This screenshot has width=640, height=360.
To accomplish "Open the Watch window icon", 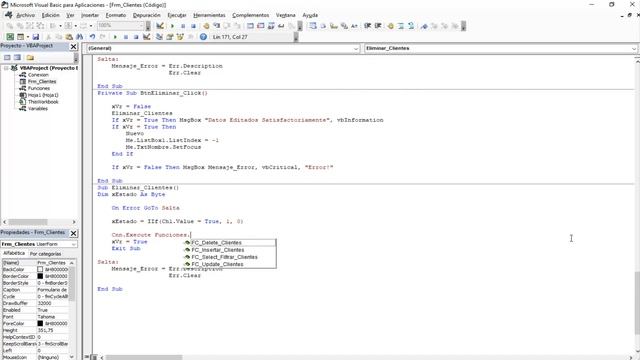I will [x=271, y=26].
